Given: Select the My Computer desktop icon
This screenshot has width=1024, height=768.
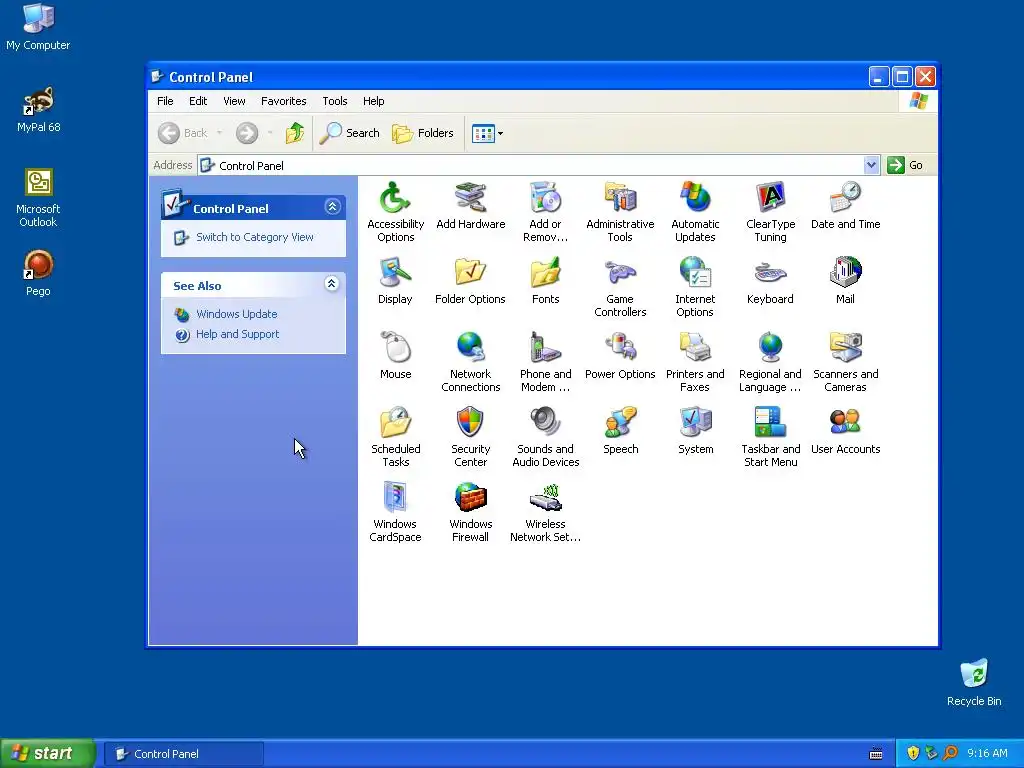Looking at the screenshot, I should (38, 27).
